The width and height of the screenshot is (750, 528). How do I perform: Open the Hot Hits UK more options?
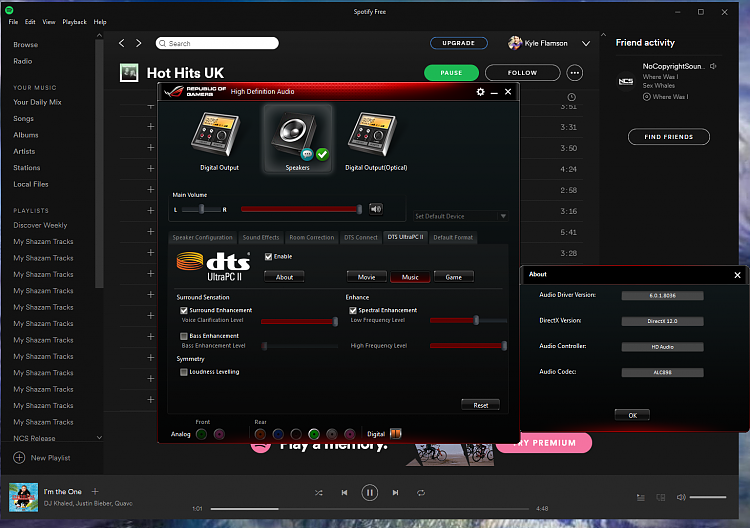(x=574, y=73)
